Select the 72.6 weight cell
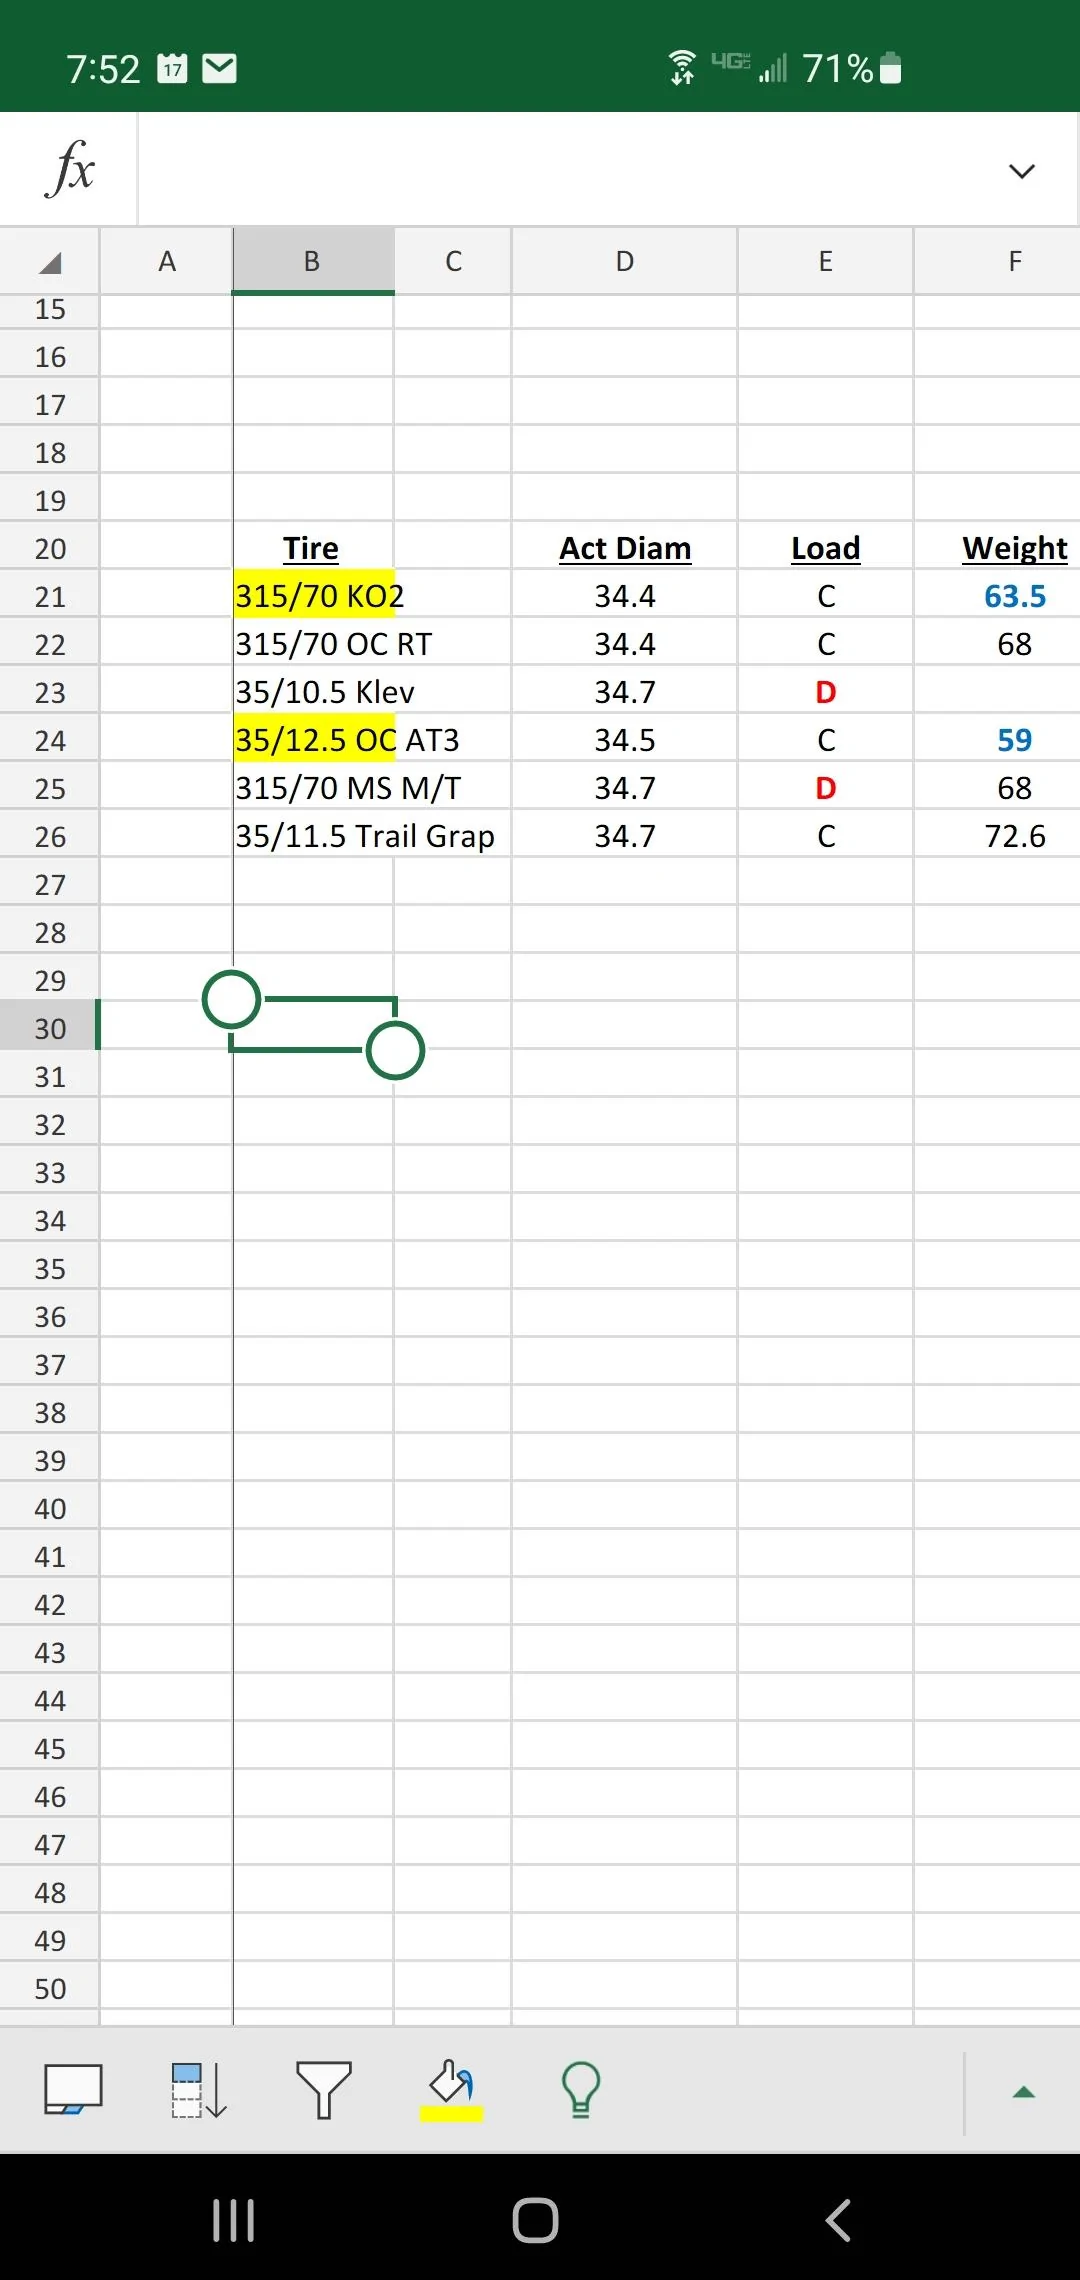Image resolution: width=1080 pixels, height=2280 pixels. (x=1014, y=836)
